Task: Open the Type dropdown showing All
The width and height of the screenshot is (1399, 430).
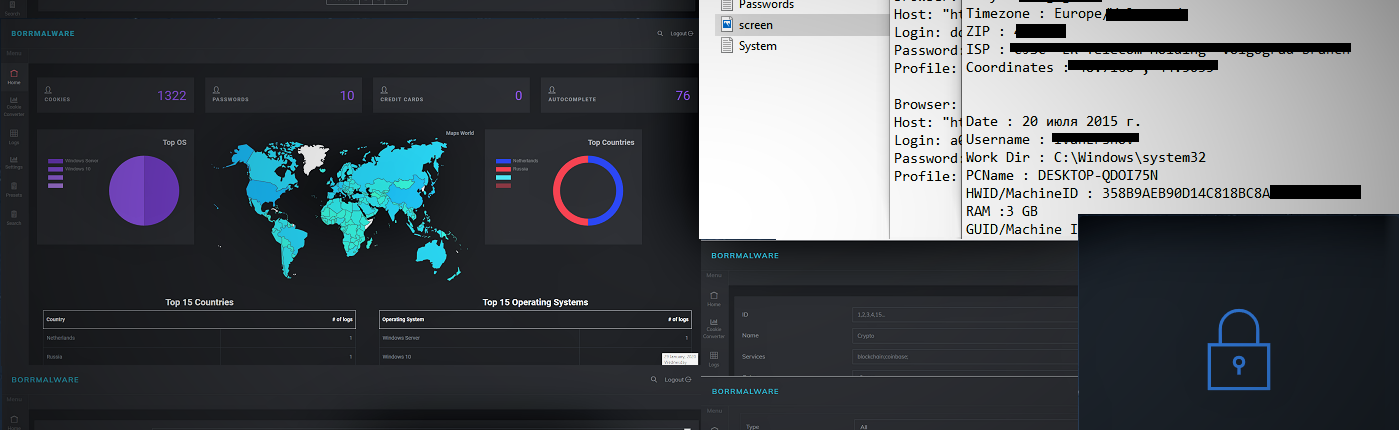Action: point(964,426)
